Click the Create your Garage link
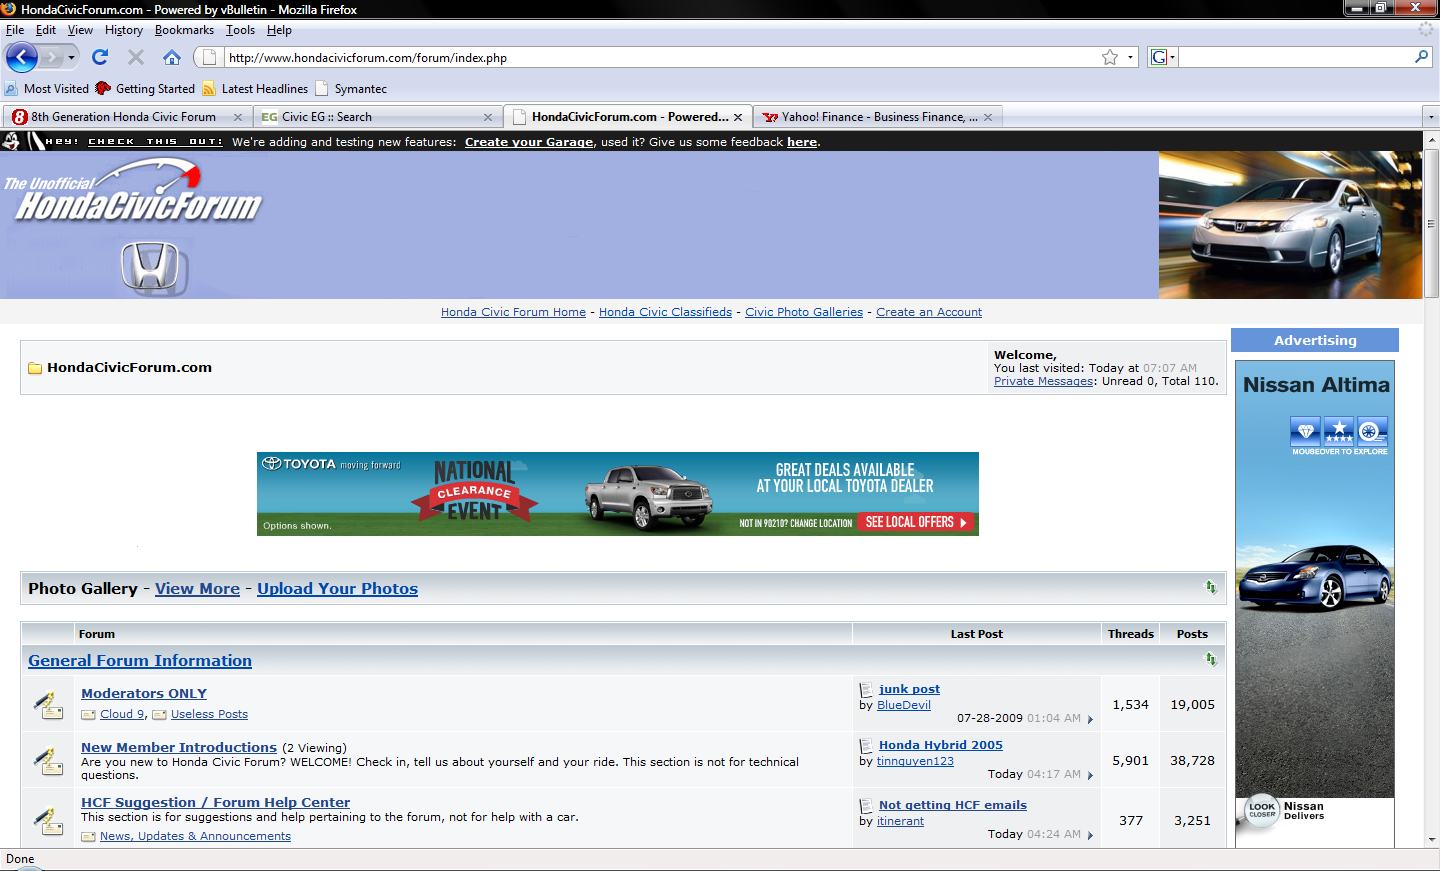Screen dimensions: 1440x871 (x=529, y=142)
